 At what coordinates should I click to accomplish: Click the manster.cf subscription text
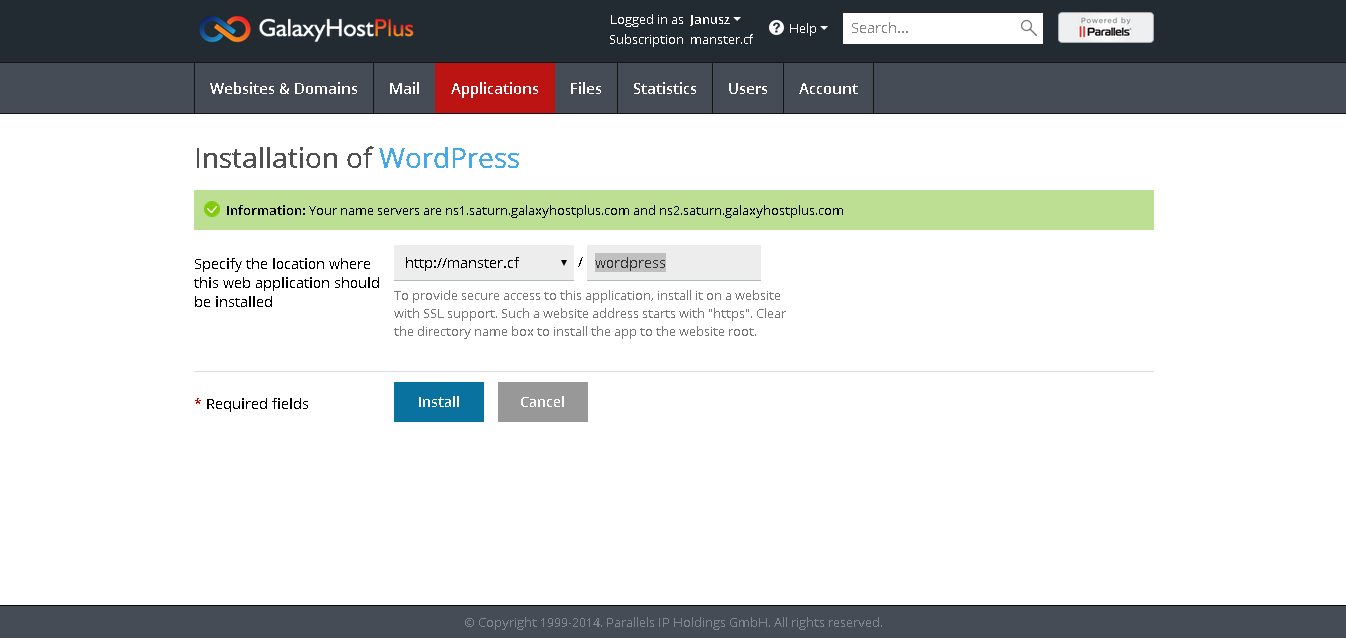(x=721, y=40)
